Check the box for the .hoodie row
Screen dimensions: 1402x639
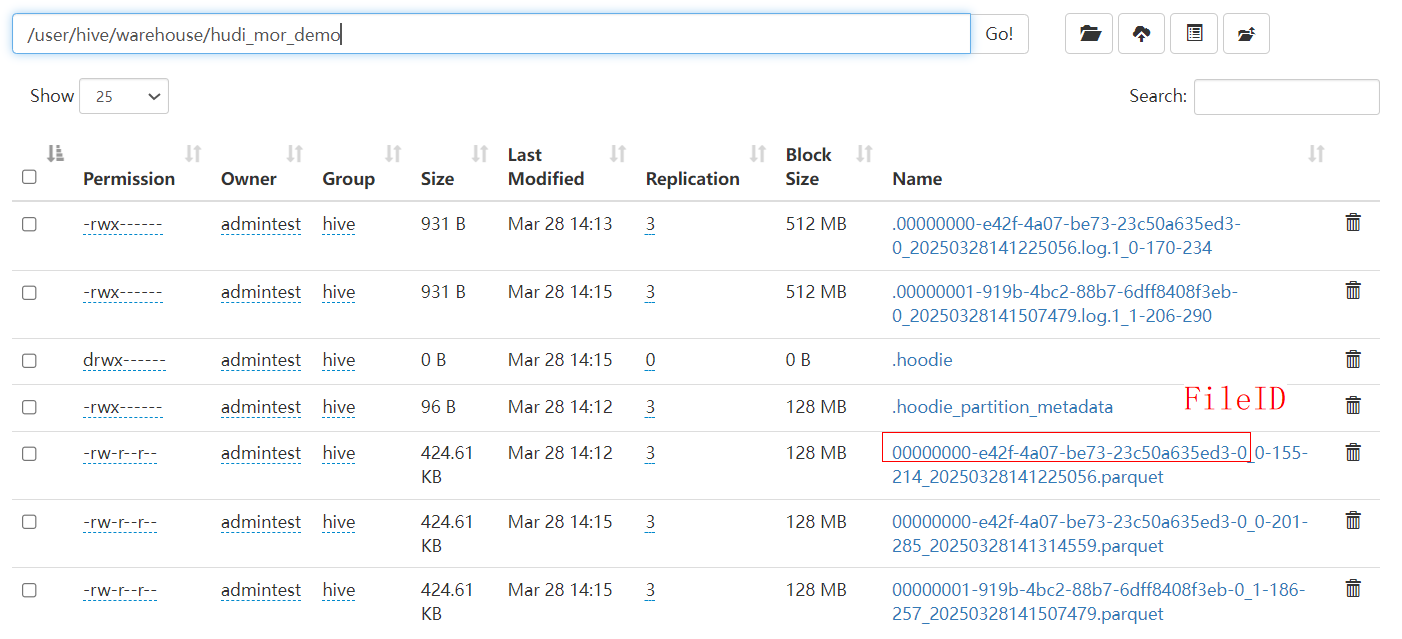click(x=29, y=360)
